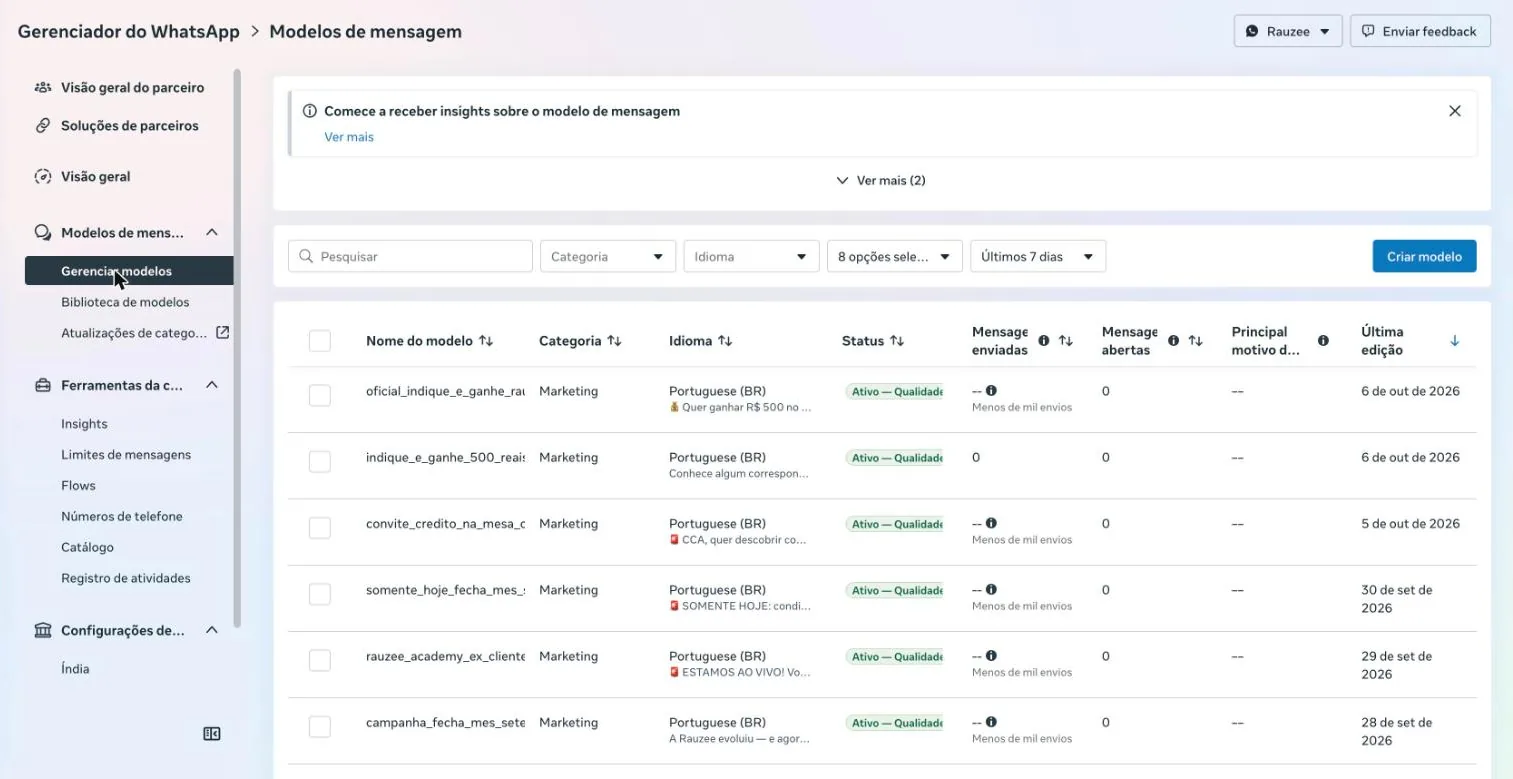Sort by Nome do modelo arrows
1513x779 pixels.
[x=486, y=341]
